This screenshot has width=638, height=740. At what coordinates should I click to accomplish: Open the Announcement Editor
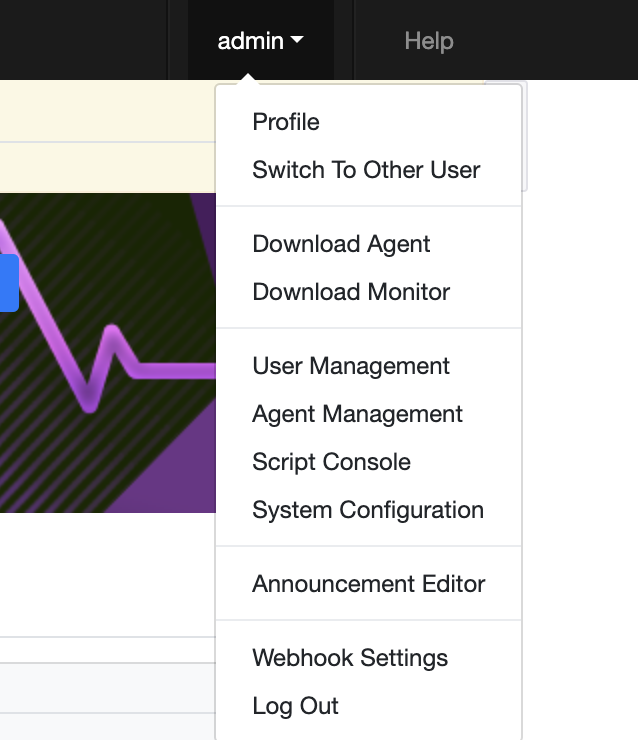369,584
